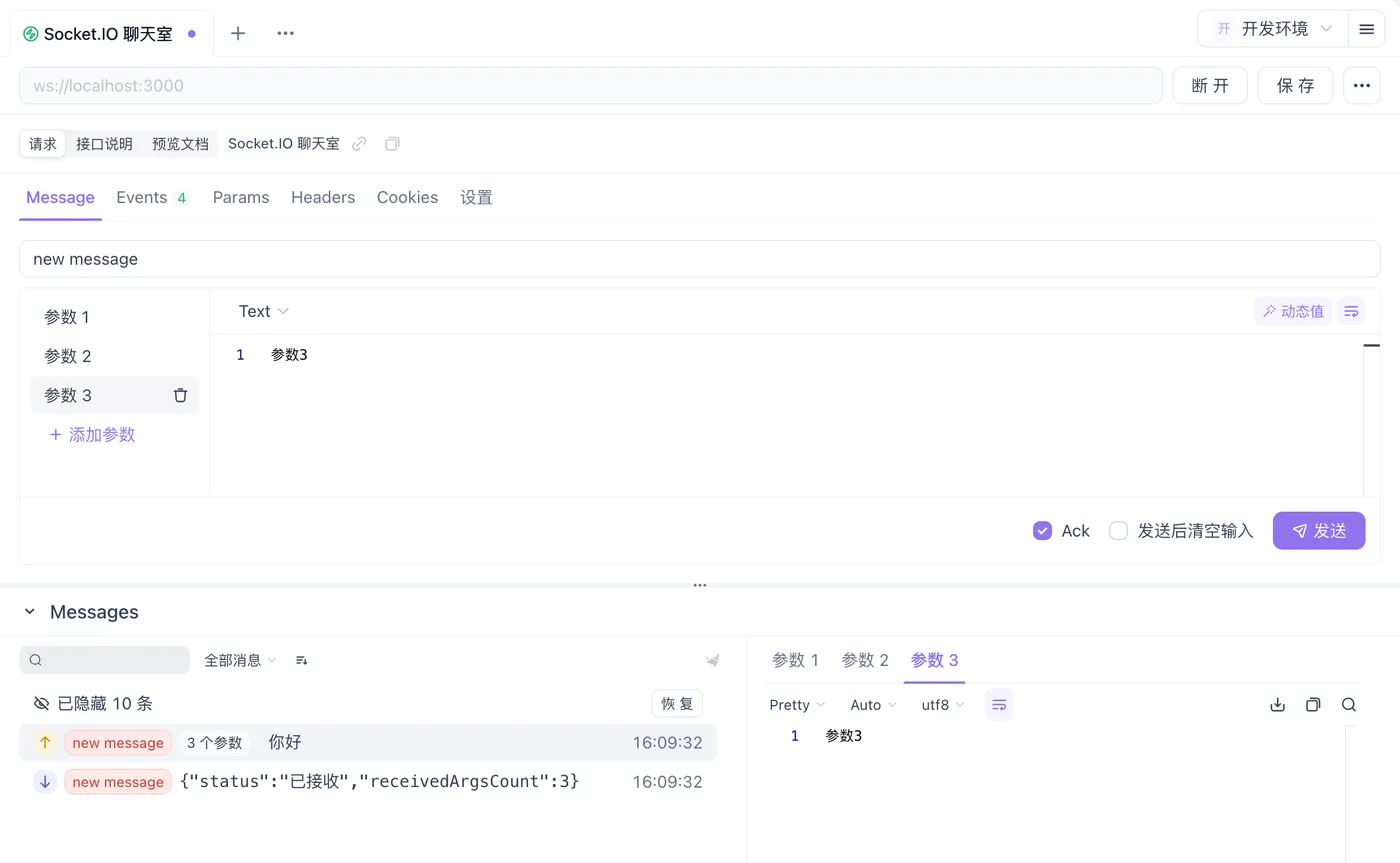The height and width of the screenshot is (863, 1400).
Task: Copy link icon beside Socket.IO 聊天室 name
Action: click(359, 144)
